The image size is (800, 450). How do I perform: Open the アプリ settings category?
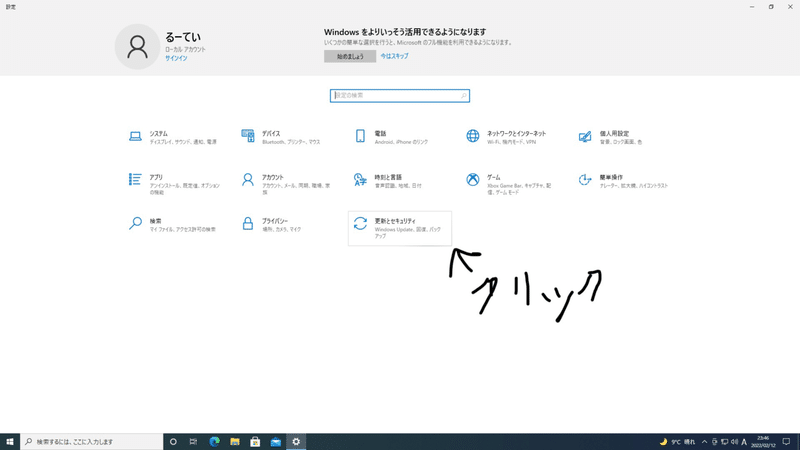tap(175, 184)
